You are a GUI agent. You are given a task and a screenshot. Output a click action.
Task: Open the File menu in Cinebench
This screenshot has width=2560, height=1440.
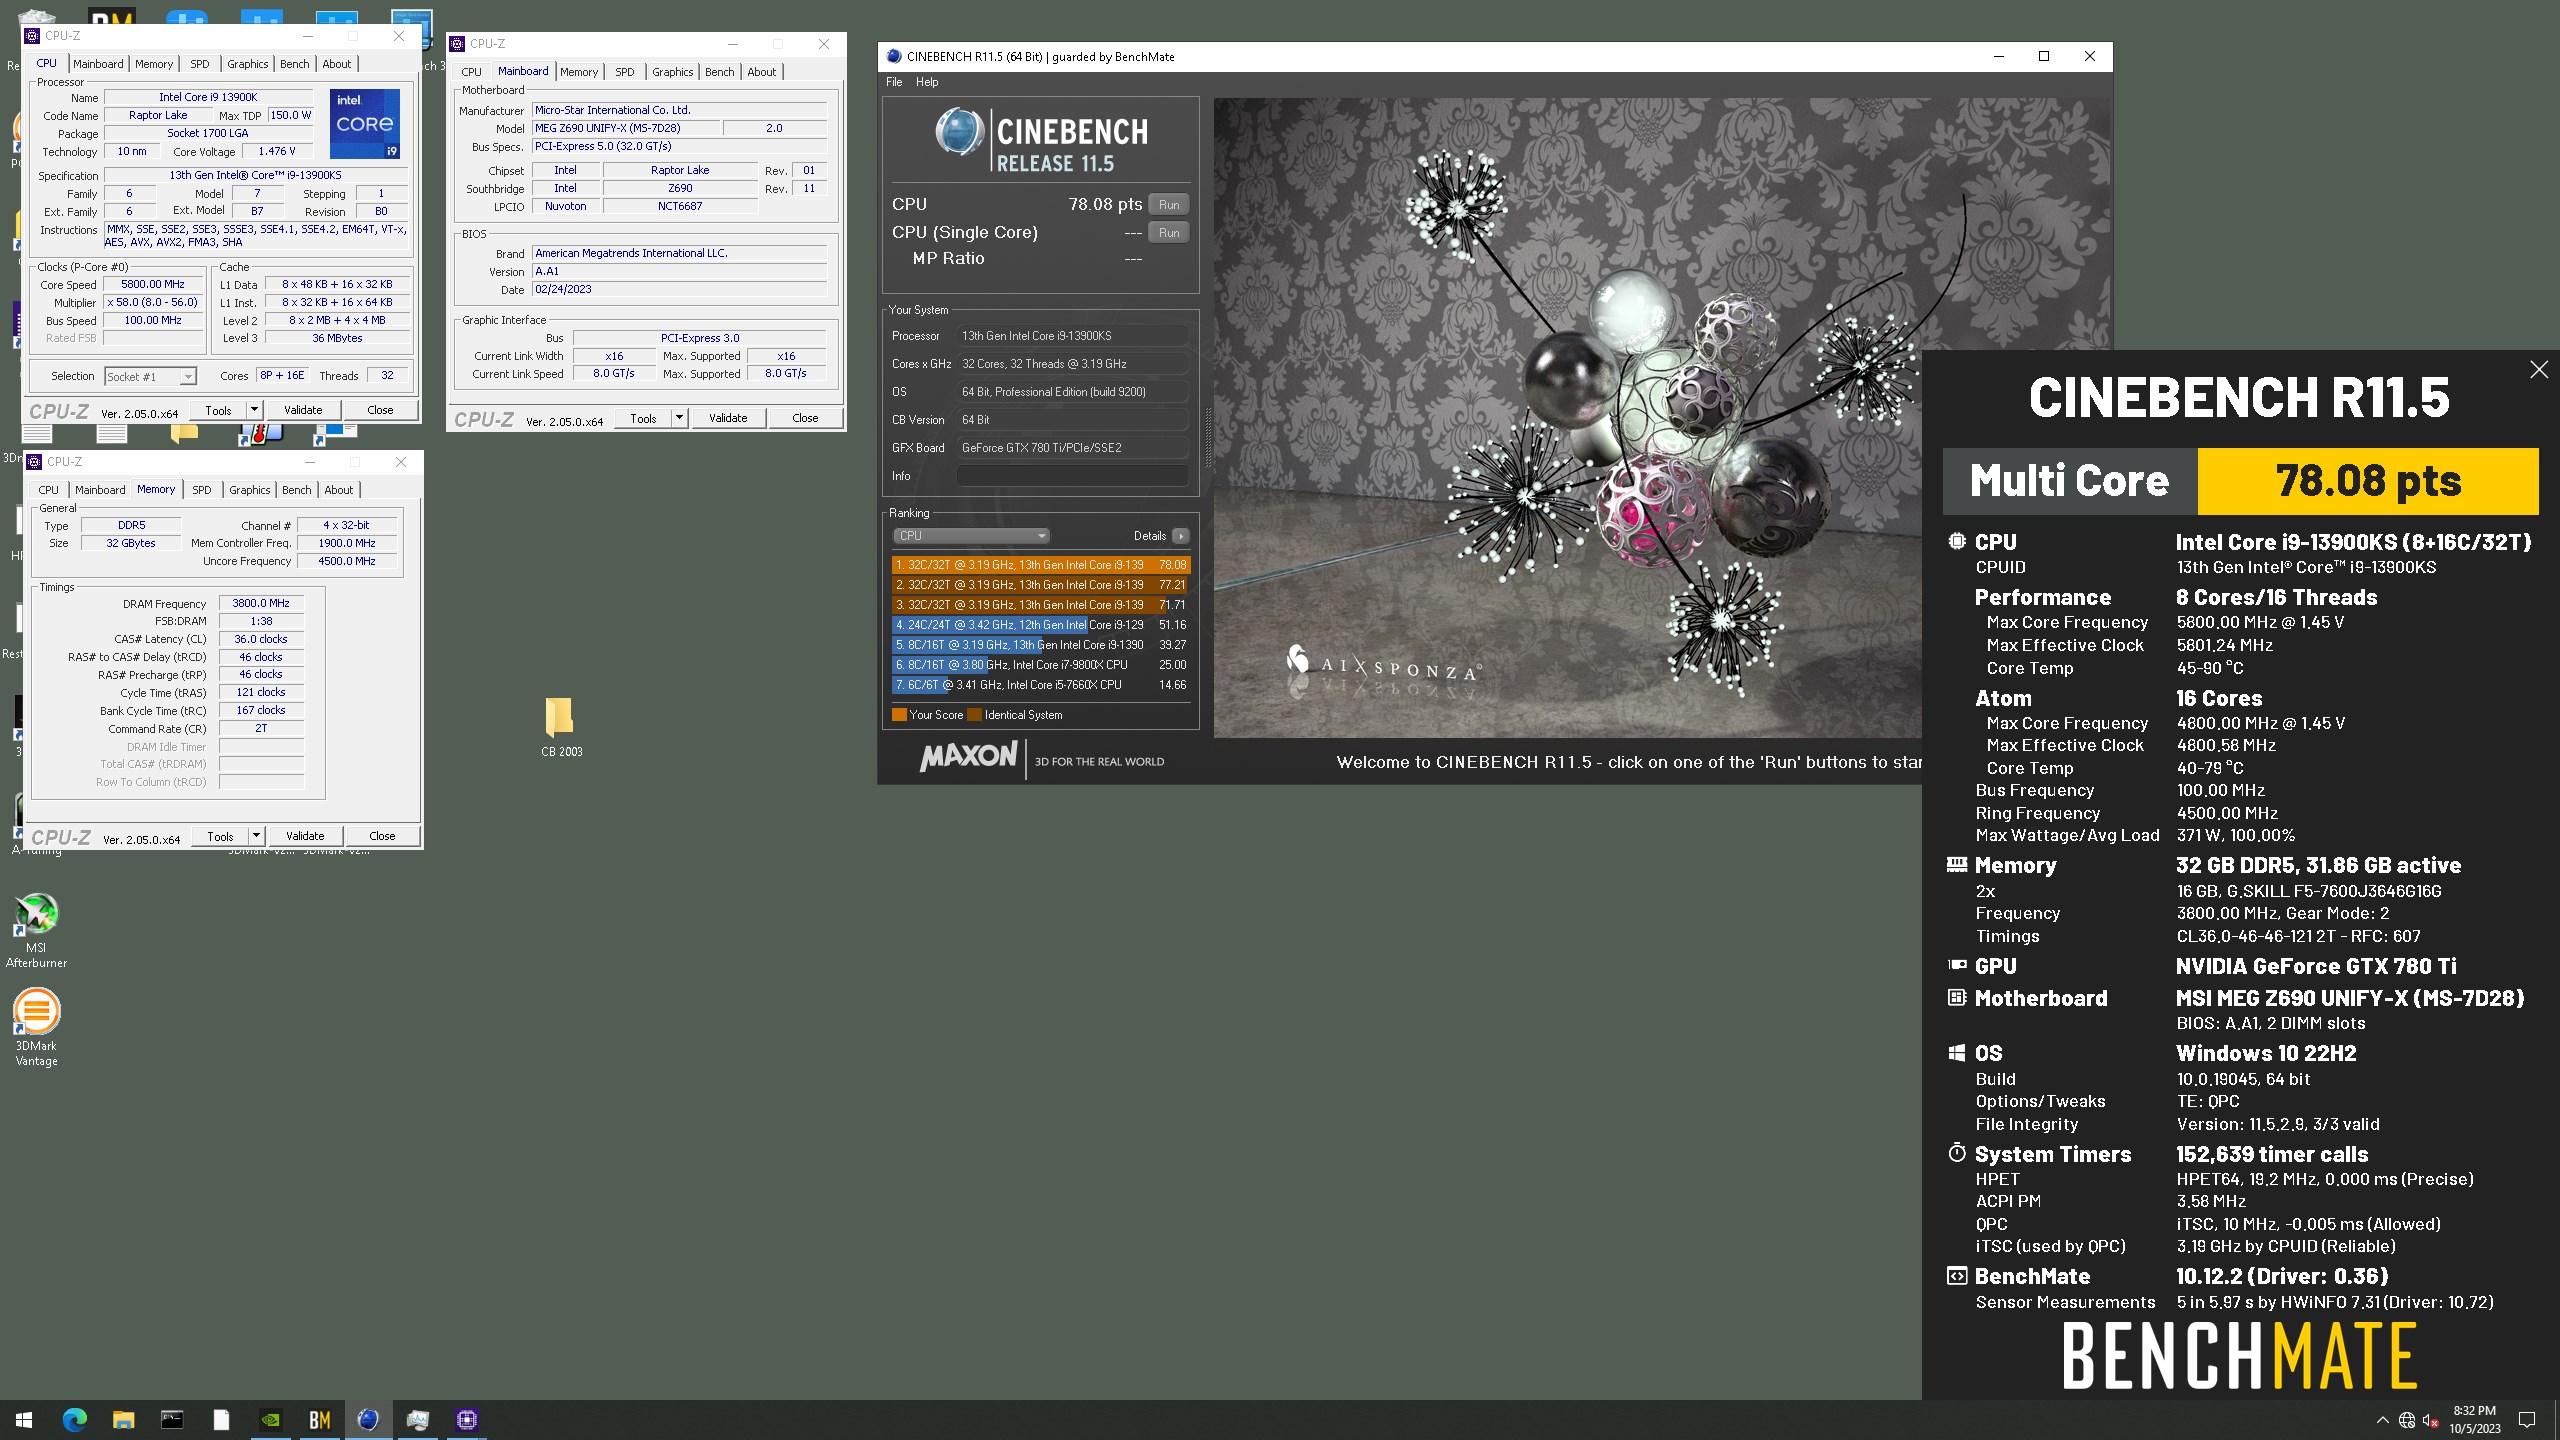point(894,82)
